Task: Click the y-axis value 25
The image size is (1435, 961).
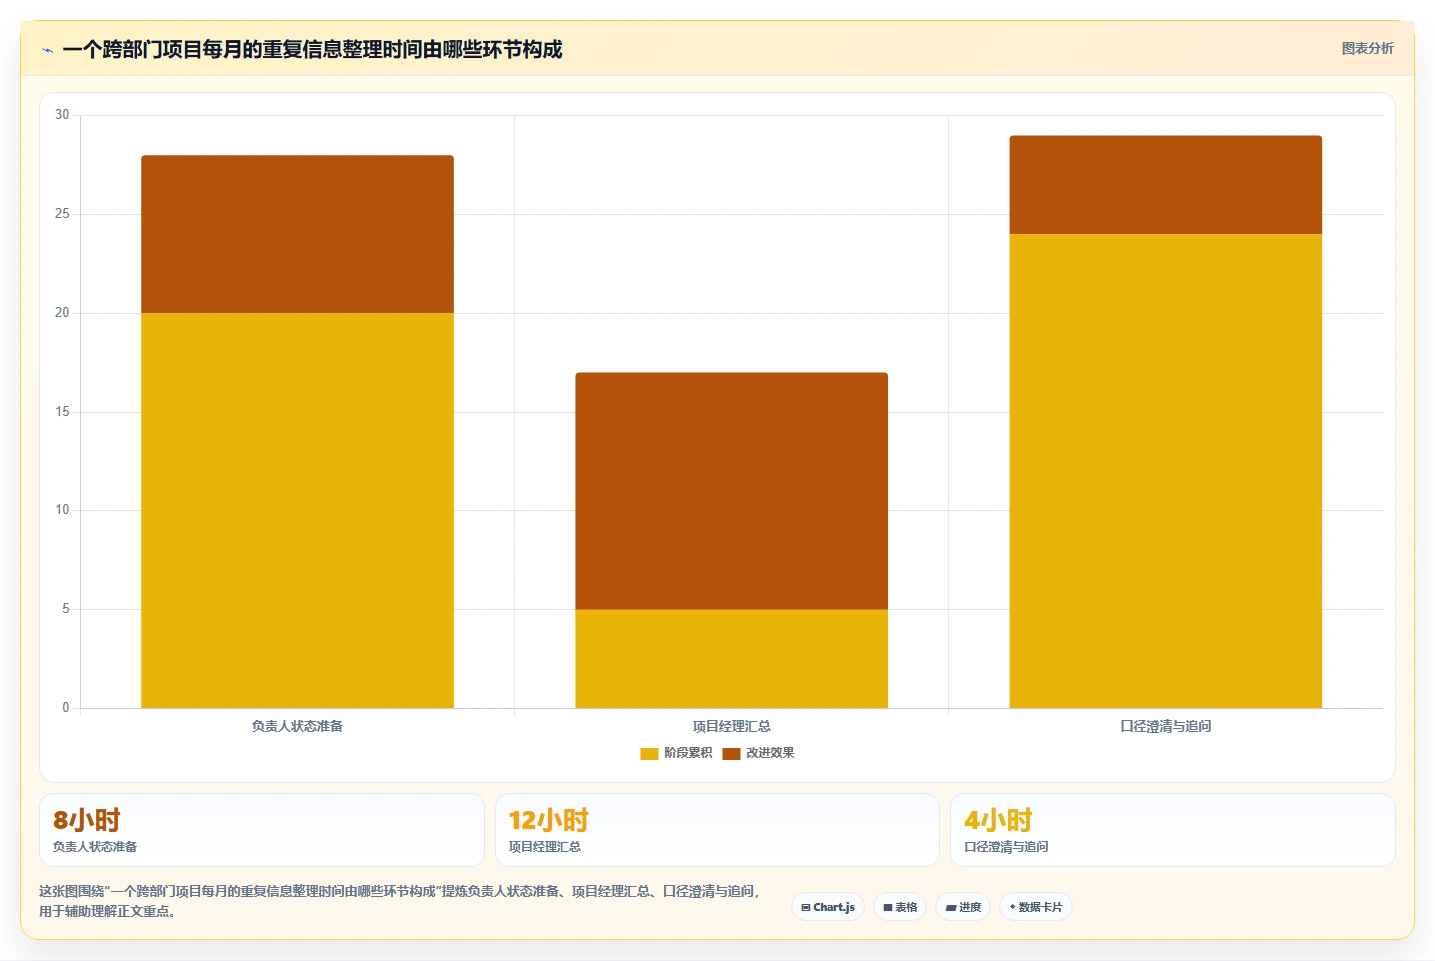Action: point(62,214)
